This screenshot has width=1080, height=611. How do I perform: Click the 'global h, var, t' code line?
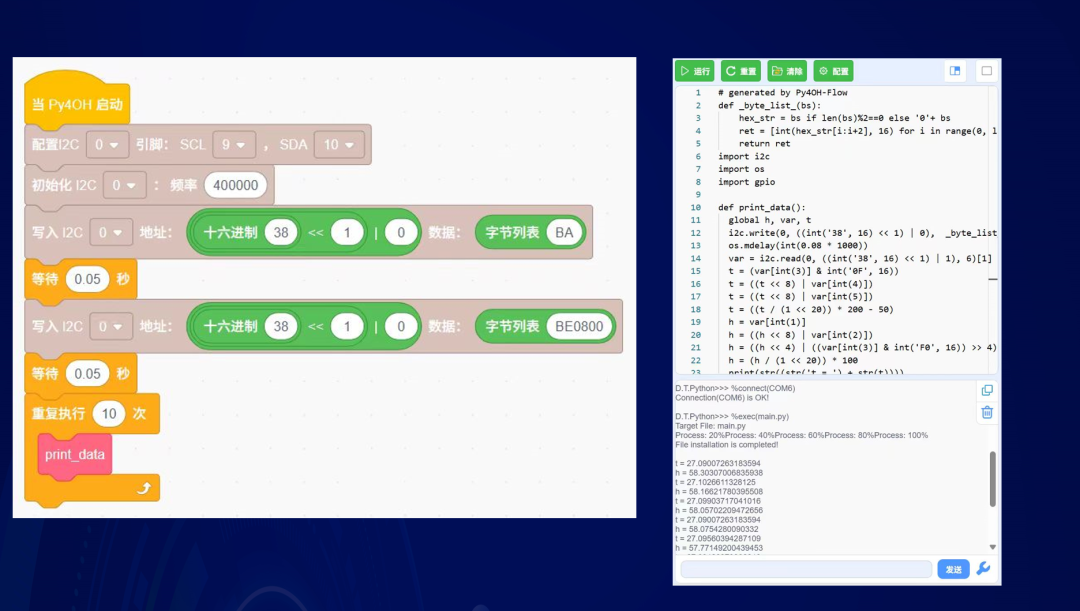(x=770, y=220)
